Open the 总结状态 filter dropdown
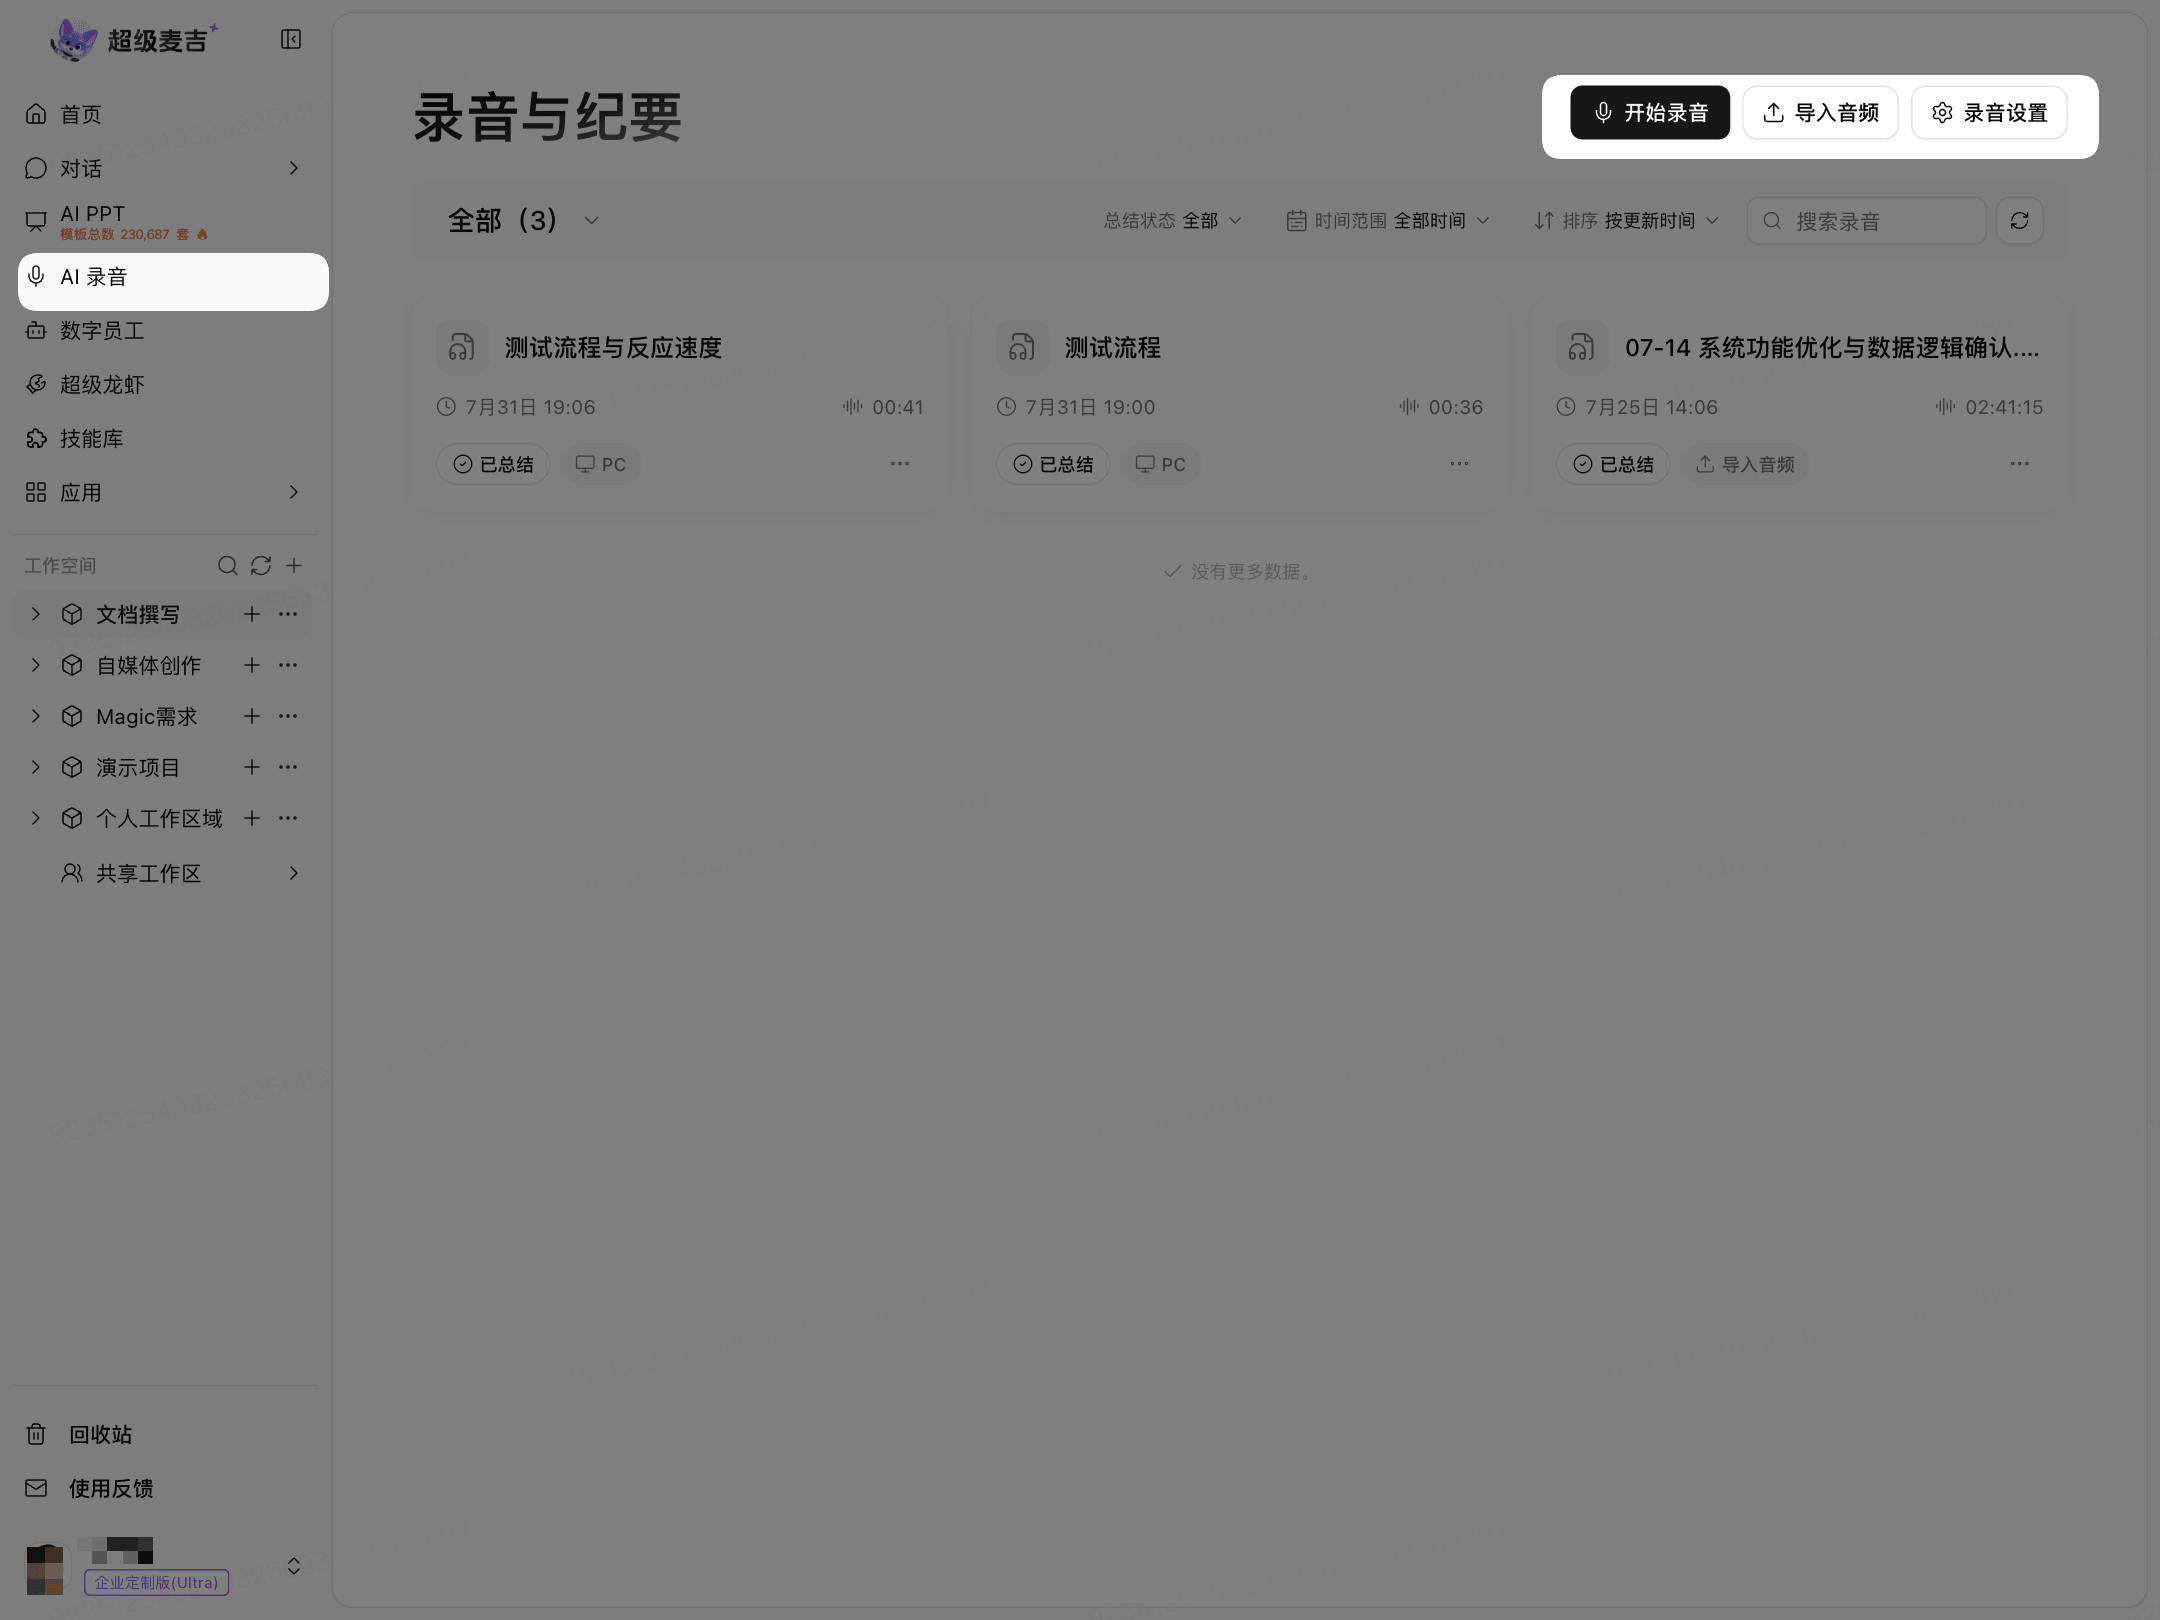The width and height of the screenshot is (2160, 1620). [1172, 220]
